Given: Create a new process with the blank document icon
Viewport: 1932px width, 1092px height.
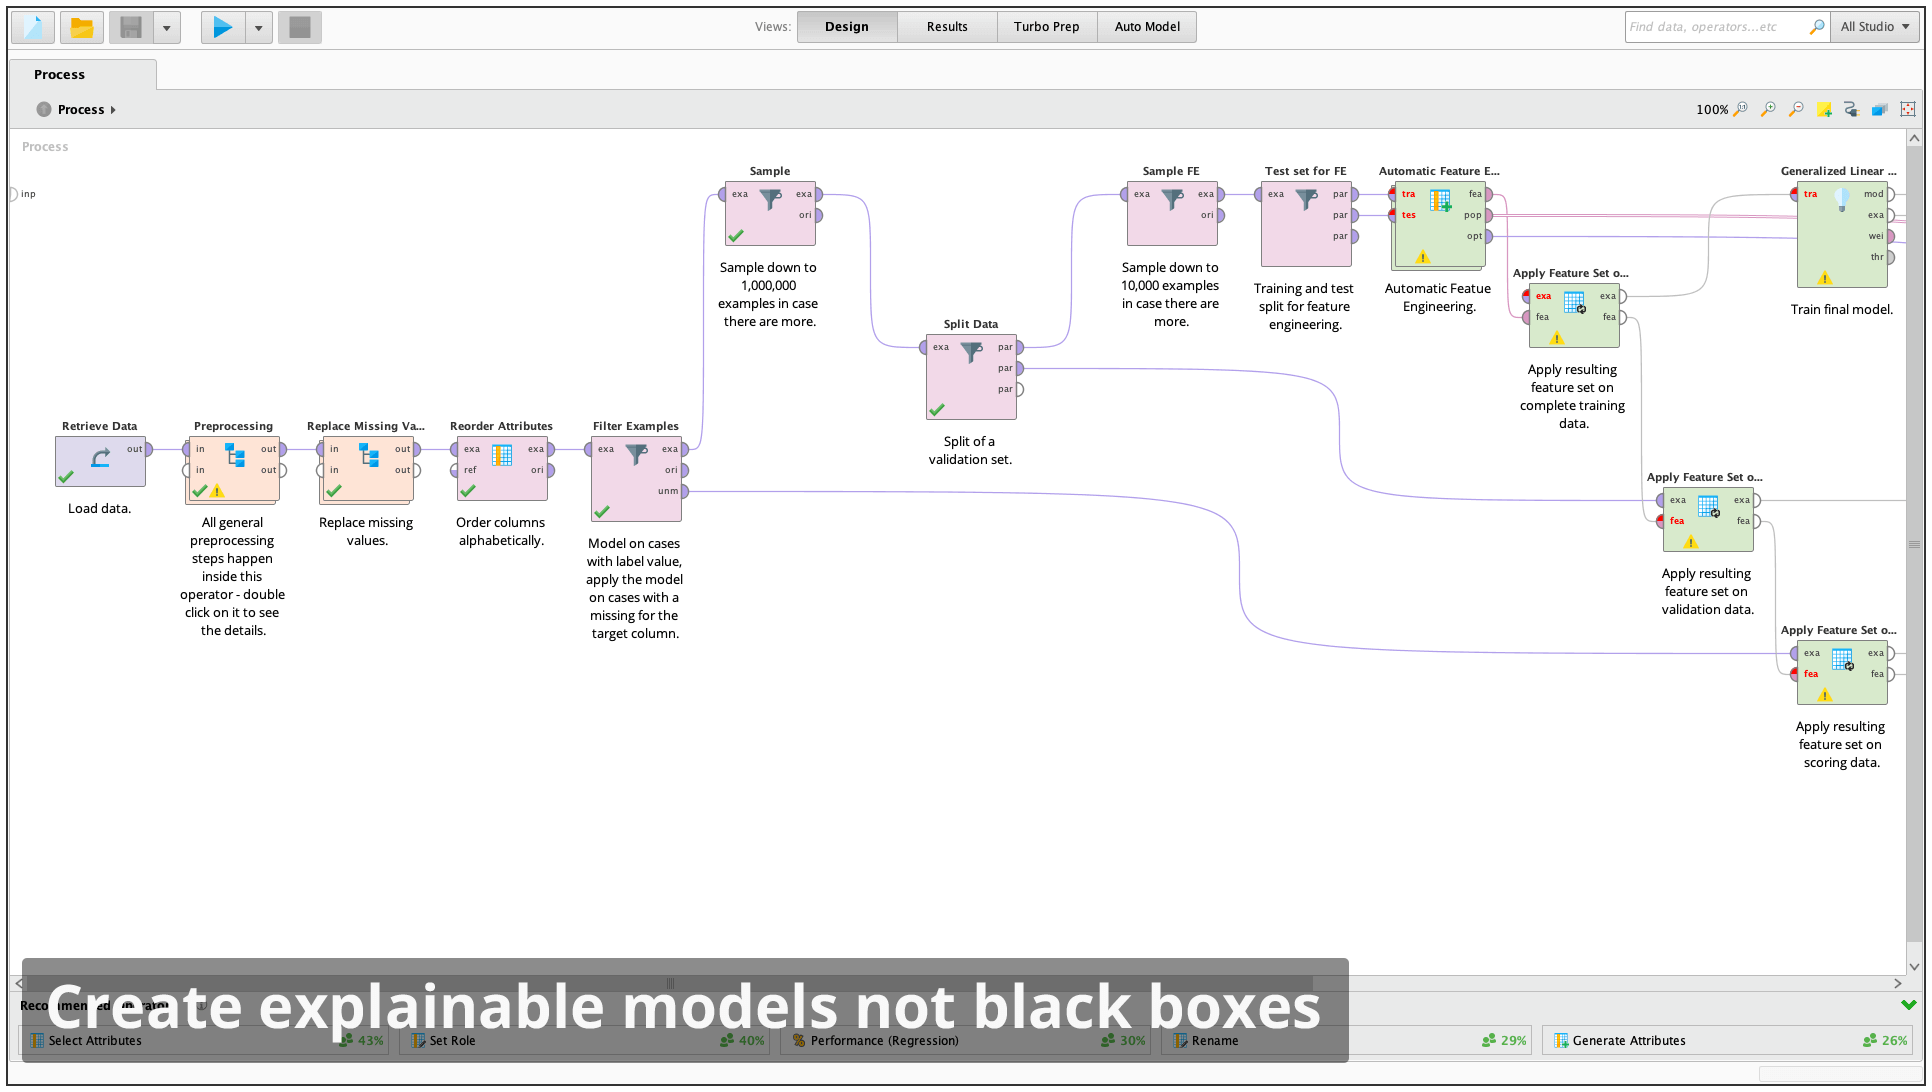Looking at the screenshot, I should tap(31, 27).
